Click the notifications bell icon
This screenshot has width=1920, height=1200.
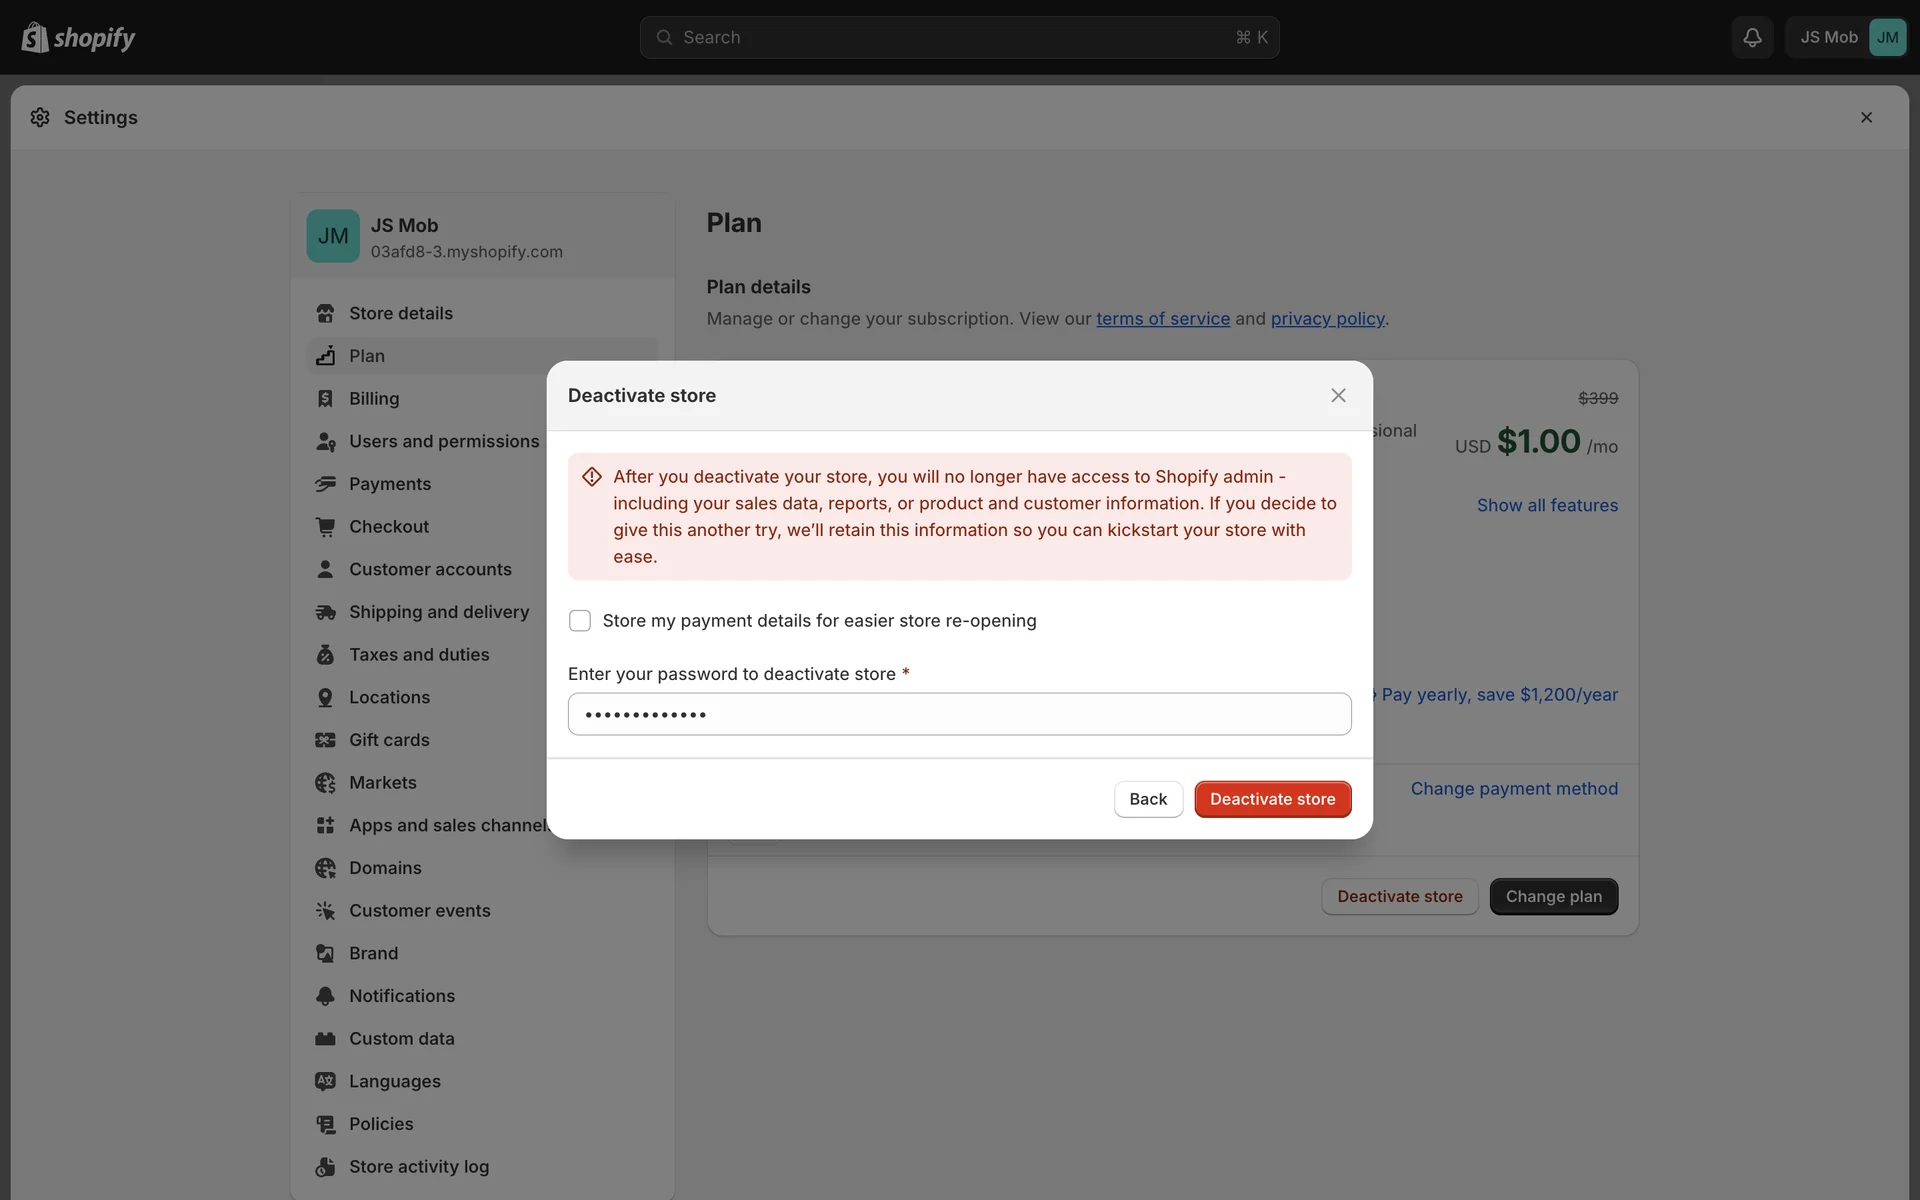point(1752,38)
